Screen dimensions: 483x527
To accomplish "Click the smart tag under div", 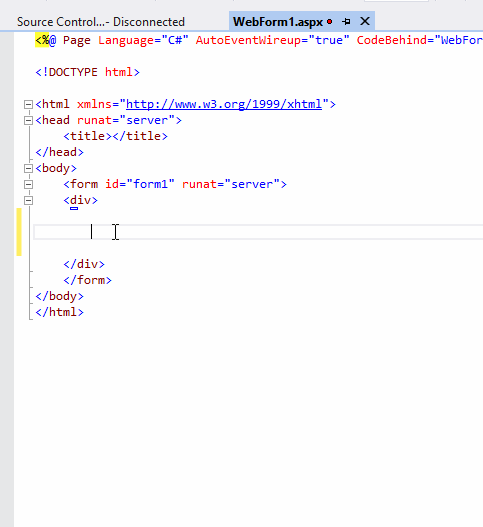I will (74, 209).
